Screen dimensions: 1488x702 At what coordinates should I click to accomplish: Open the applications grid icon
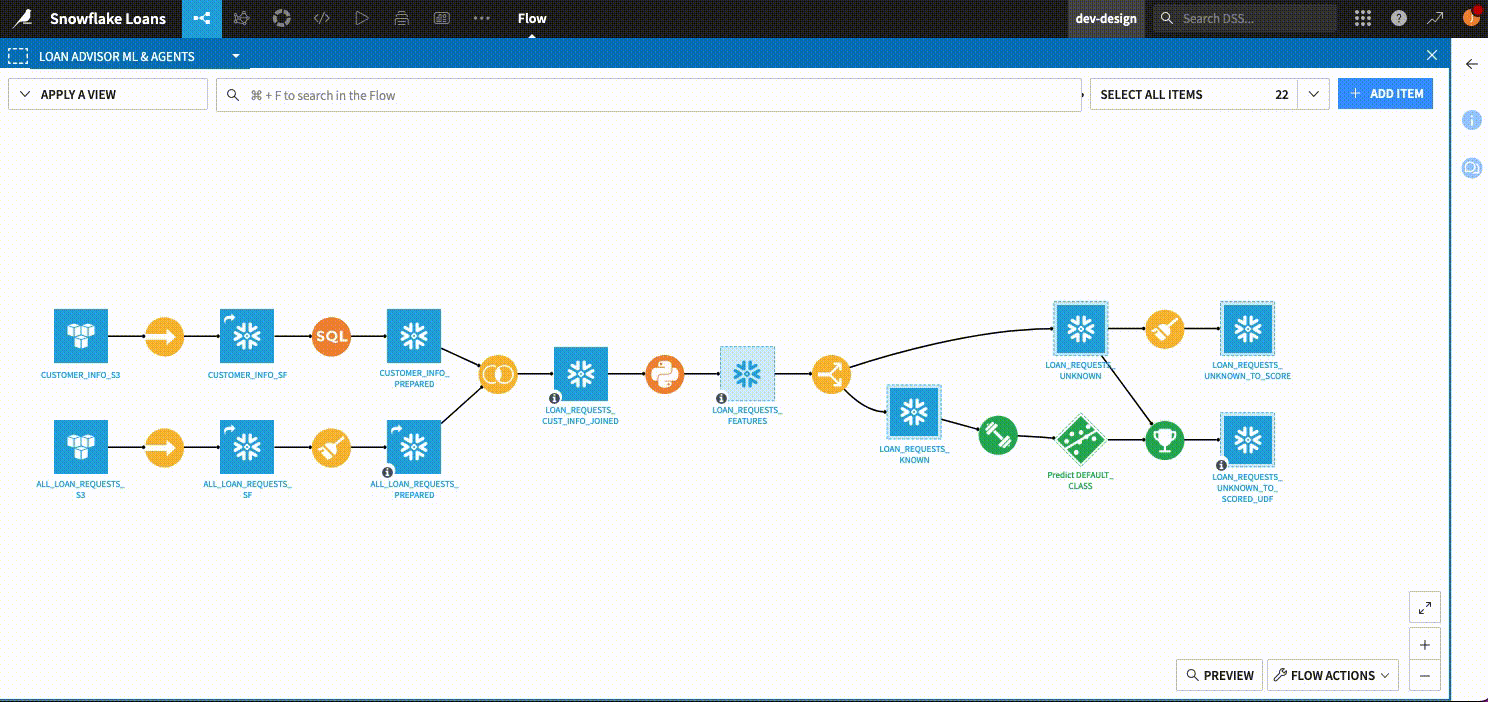tap(1362, 18)
